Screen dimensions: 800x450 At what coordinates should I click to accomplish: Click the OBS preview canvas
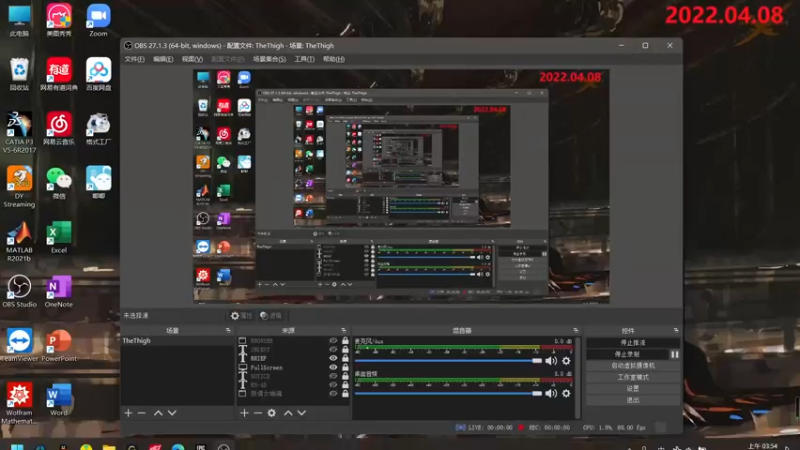pyautogui.click(x=401, y=187)
